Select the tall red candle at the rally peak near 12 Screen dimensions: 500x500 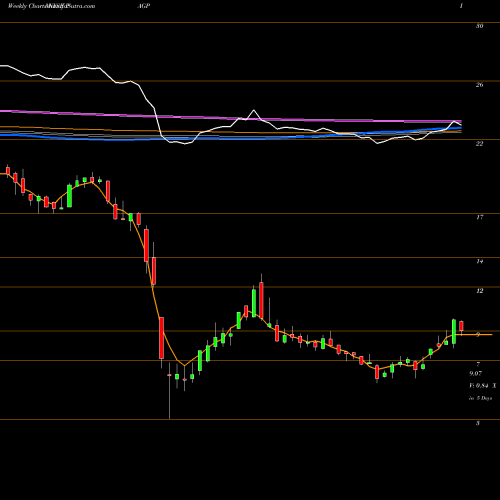click(x=261, y=300)
